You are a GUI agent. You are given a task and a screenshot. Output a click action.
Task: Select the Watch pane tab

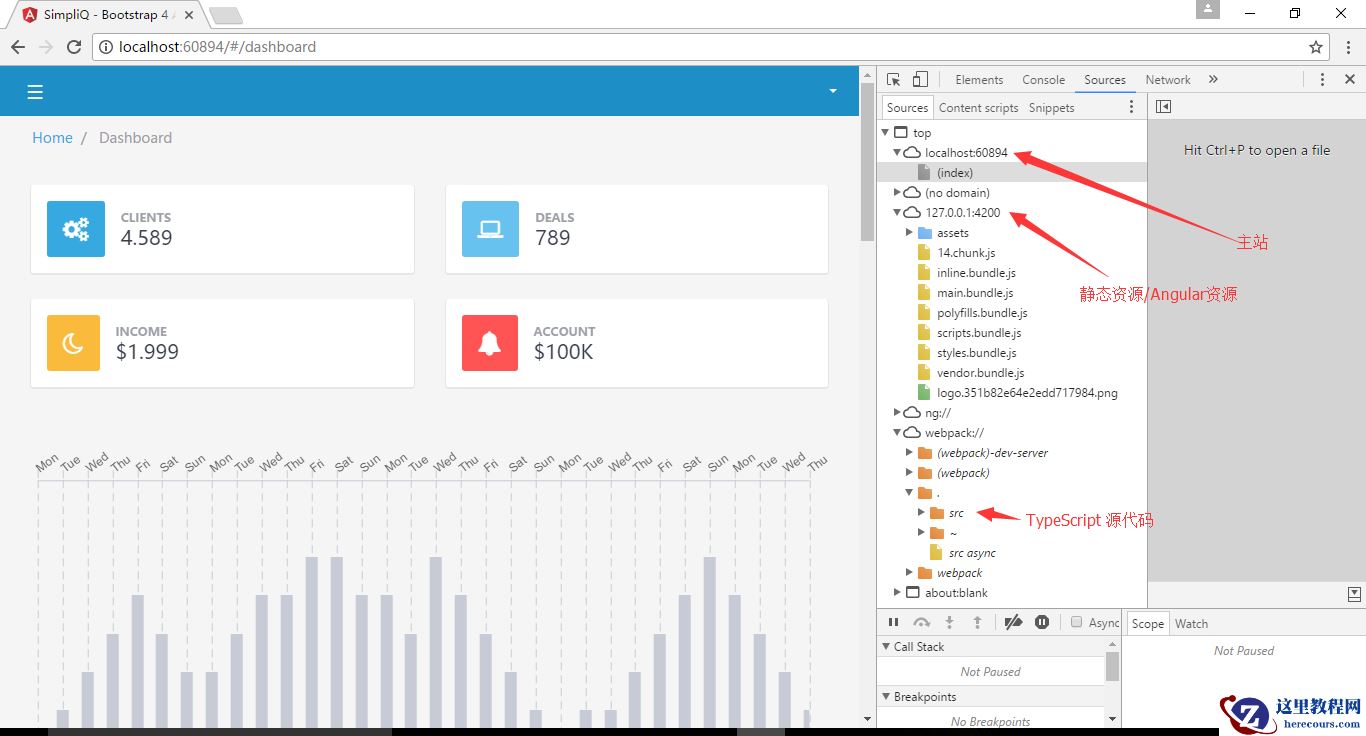[1191, 623]
